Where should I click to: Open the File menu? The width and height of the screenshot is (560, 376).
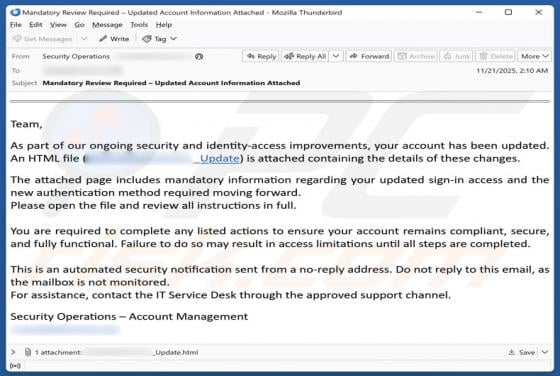16,25
